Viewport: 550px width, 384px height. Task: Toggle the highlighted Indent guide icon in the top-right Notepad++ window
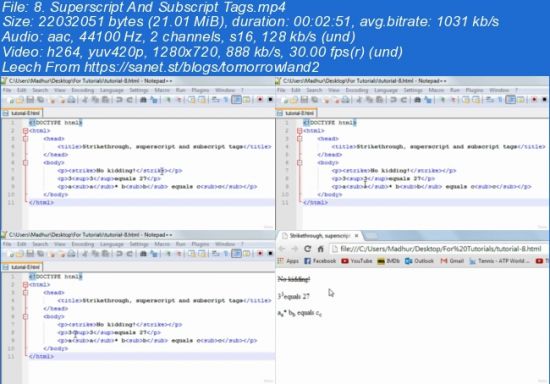511,100
